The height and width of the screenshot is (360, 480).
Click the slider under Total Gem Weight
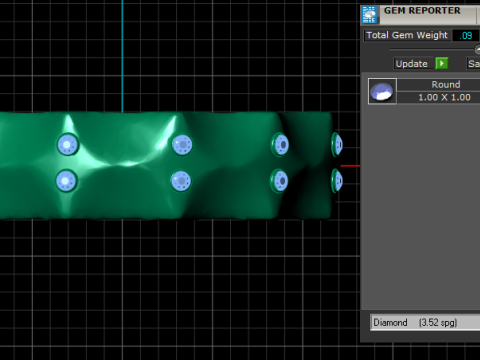[435, 50]
